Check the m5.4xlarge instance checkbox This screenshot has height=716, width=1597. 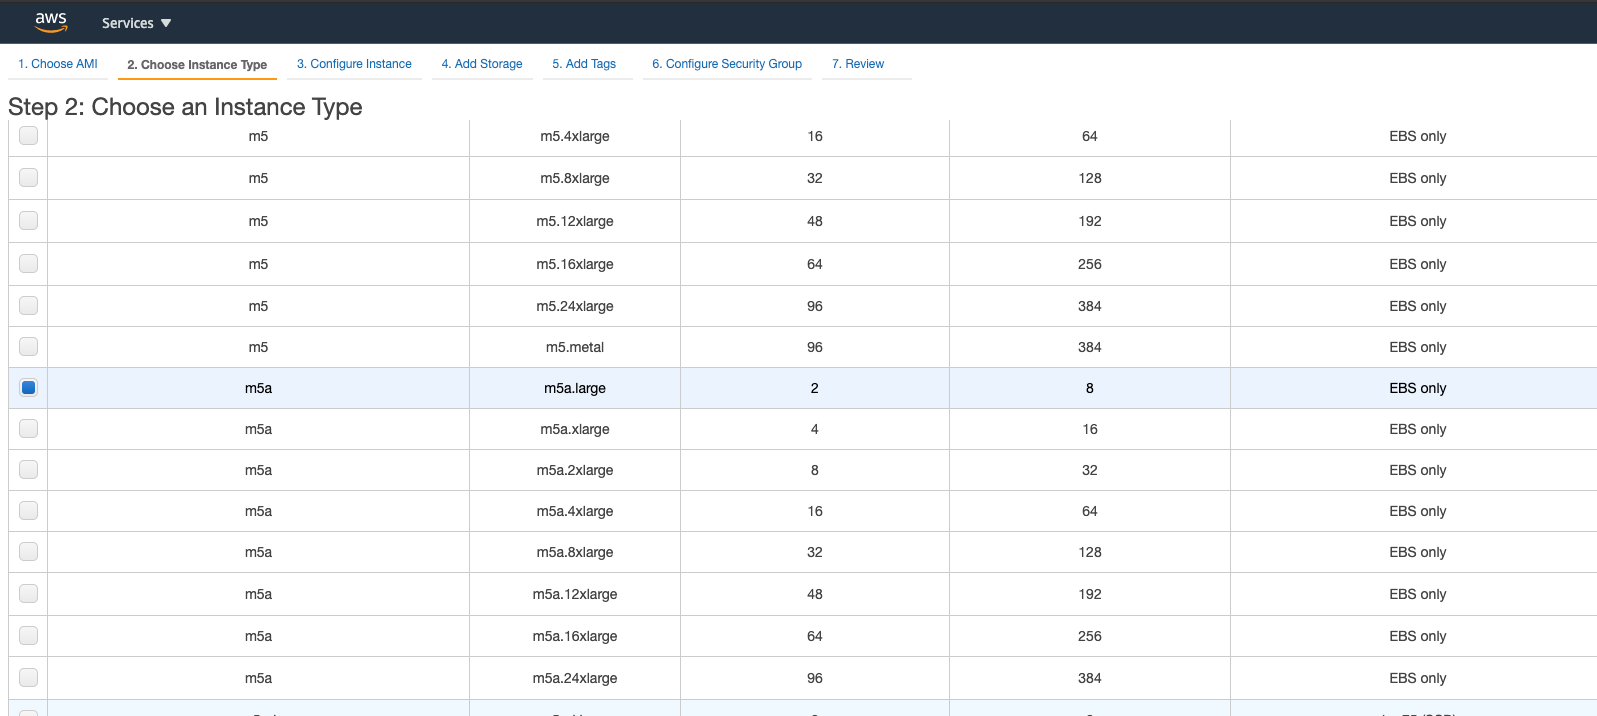pyautogui.click(x=29, y=135)
